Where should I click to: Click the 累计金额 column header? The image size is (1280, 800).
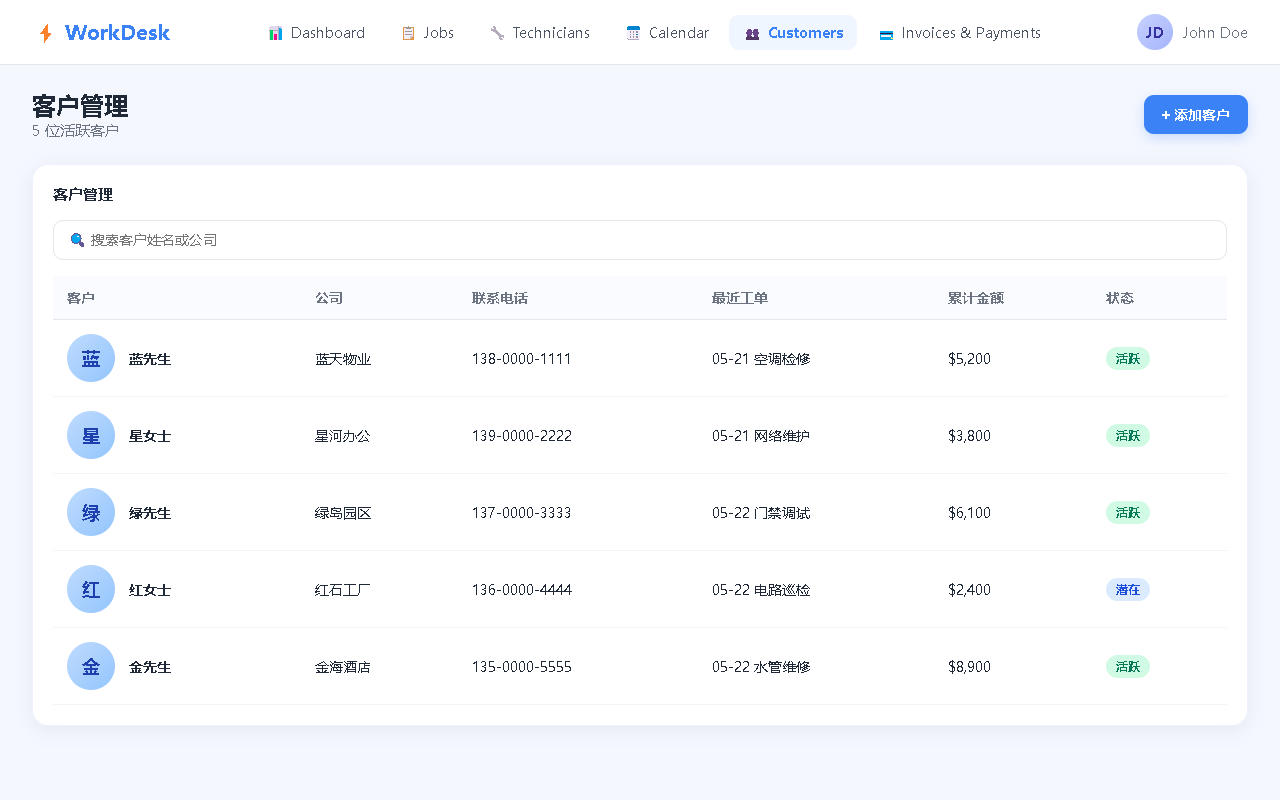[x=976, y=298]
